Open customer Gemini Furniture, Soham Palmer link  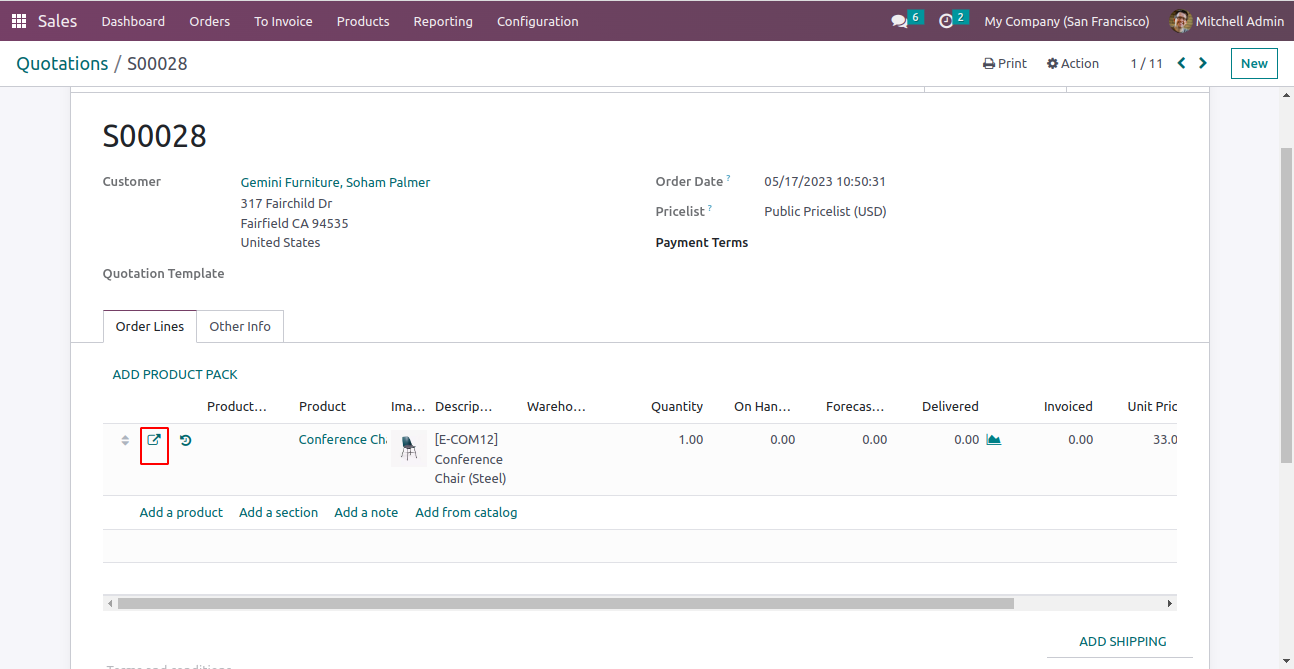[335, 182]
